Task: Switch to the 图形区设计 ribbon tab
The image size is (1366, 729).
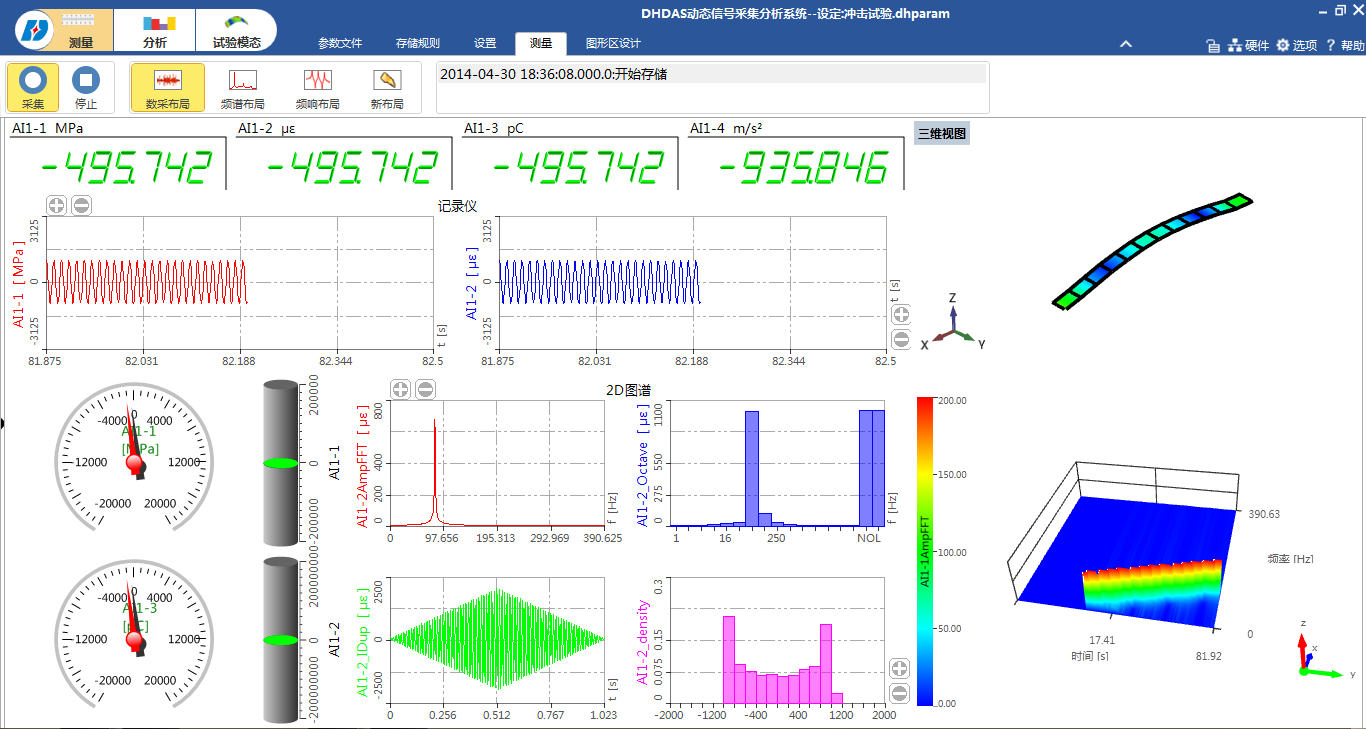Action: pyautogui.click(x=613, y=43)
